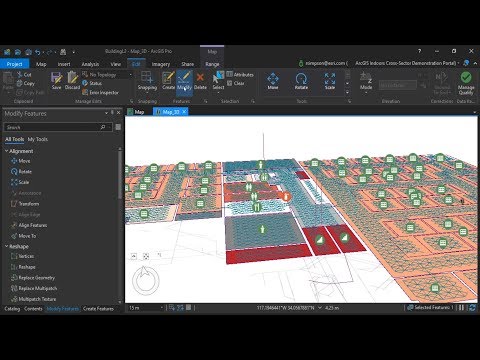Close the Map_3D view tab

tap(184, 112)
